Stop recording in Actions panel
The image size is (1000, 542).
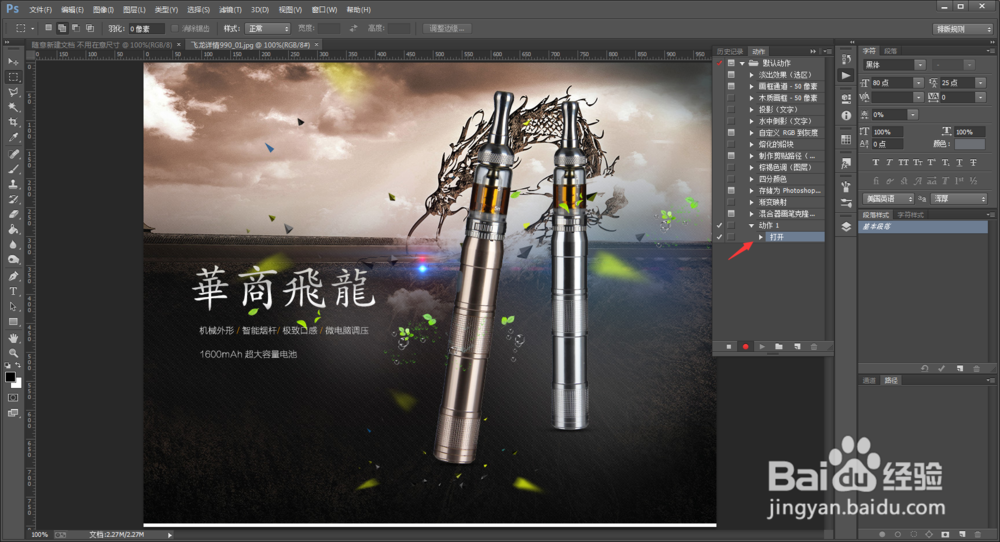coord(729,347)
